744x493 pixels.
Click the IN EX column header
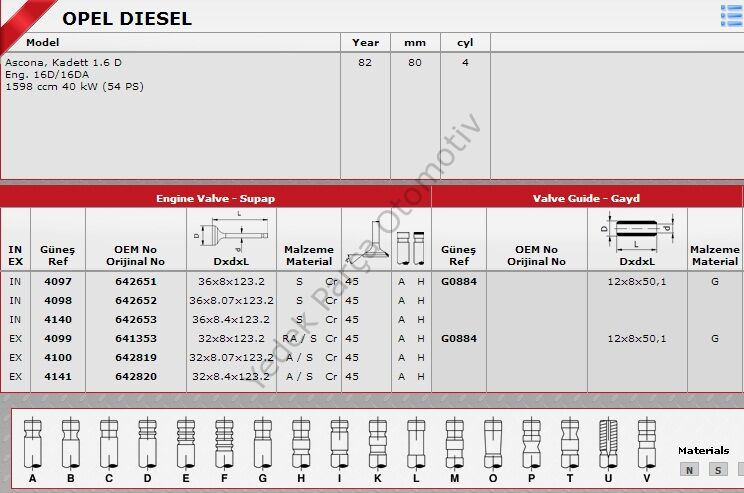click(x=15, y=255)
